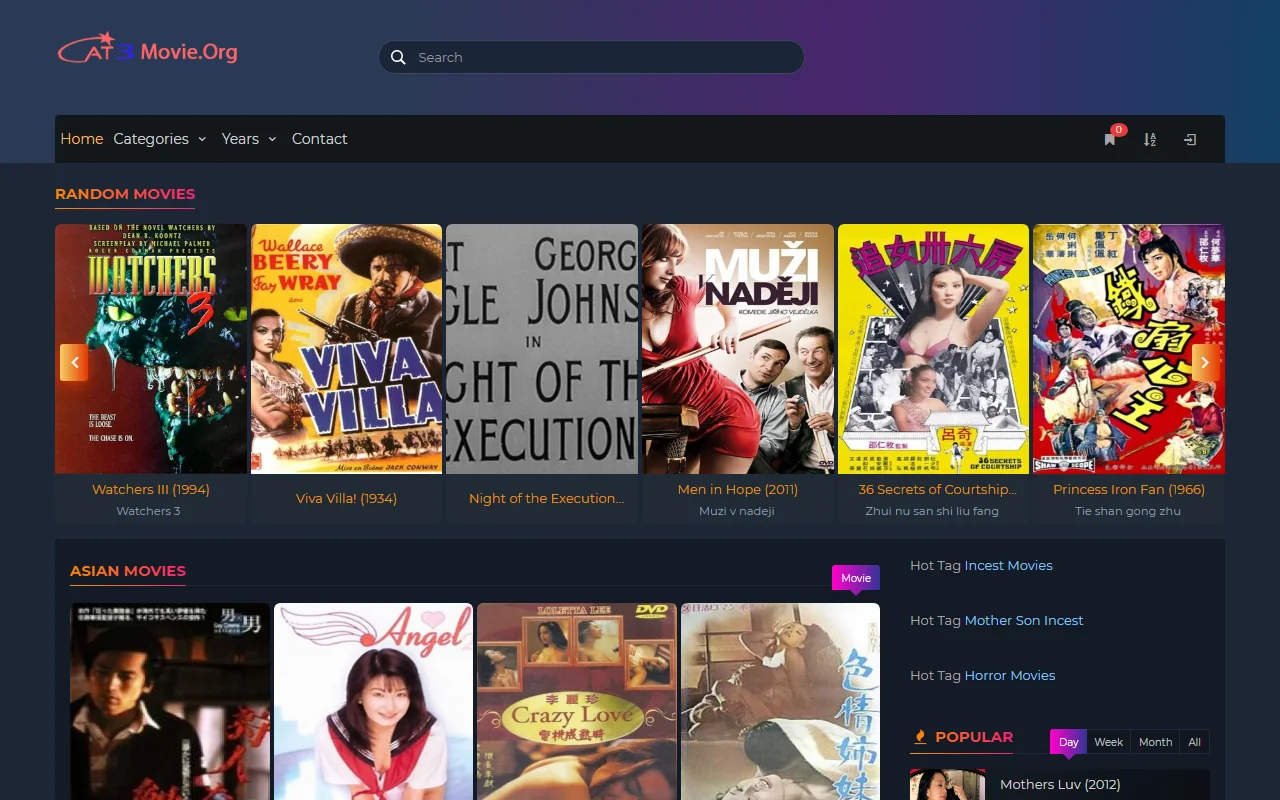Click the A-Z sort icon
The image size is (1280, 800).
pos(1149,139)
